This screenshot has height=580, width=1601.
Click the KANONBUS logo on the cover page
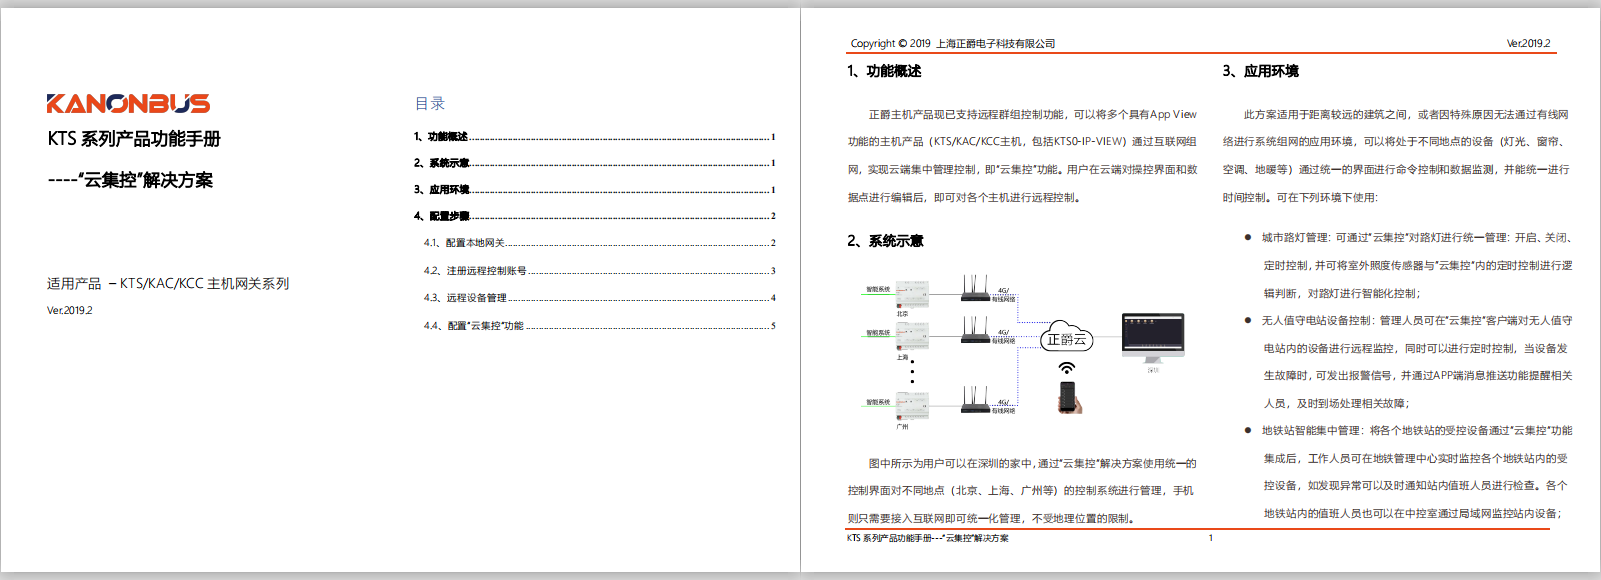point(128,103)
